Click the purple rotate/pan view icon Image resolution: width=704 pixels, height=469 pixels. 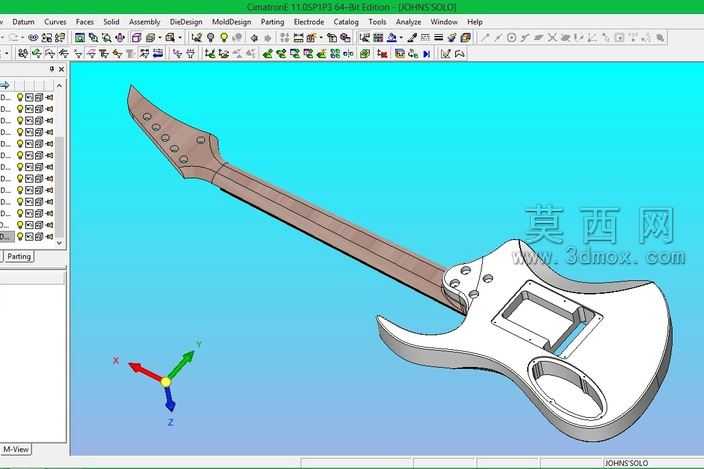click(x=120, y=38)
